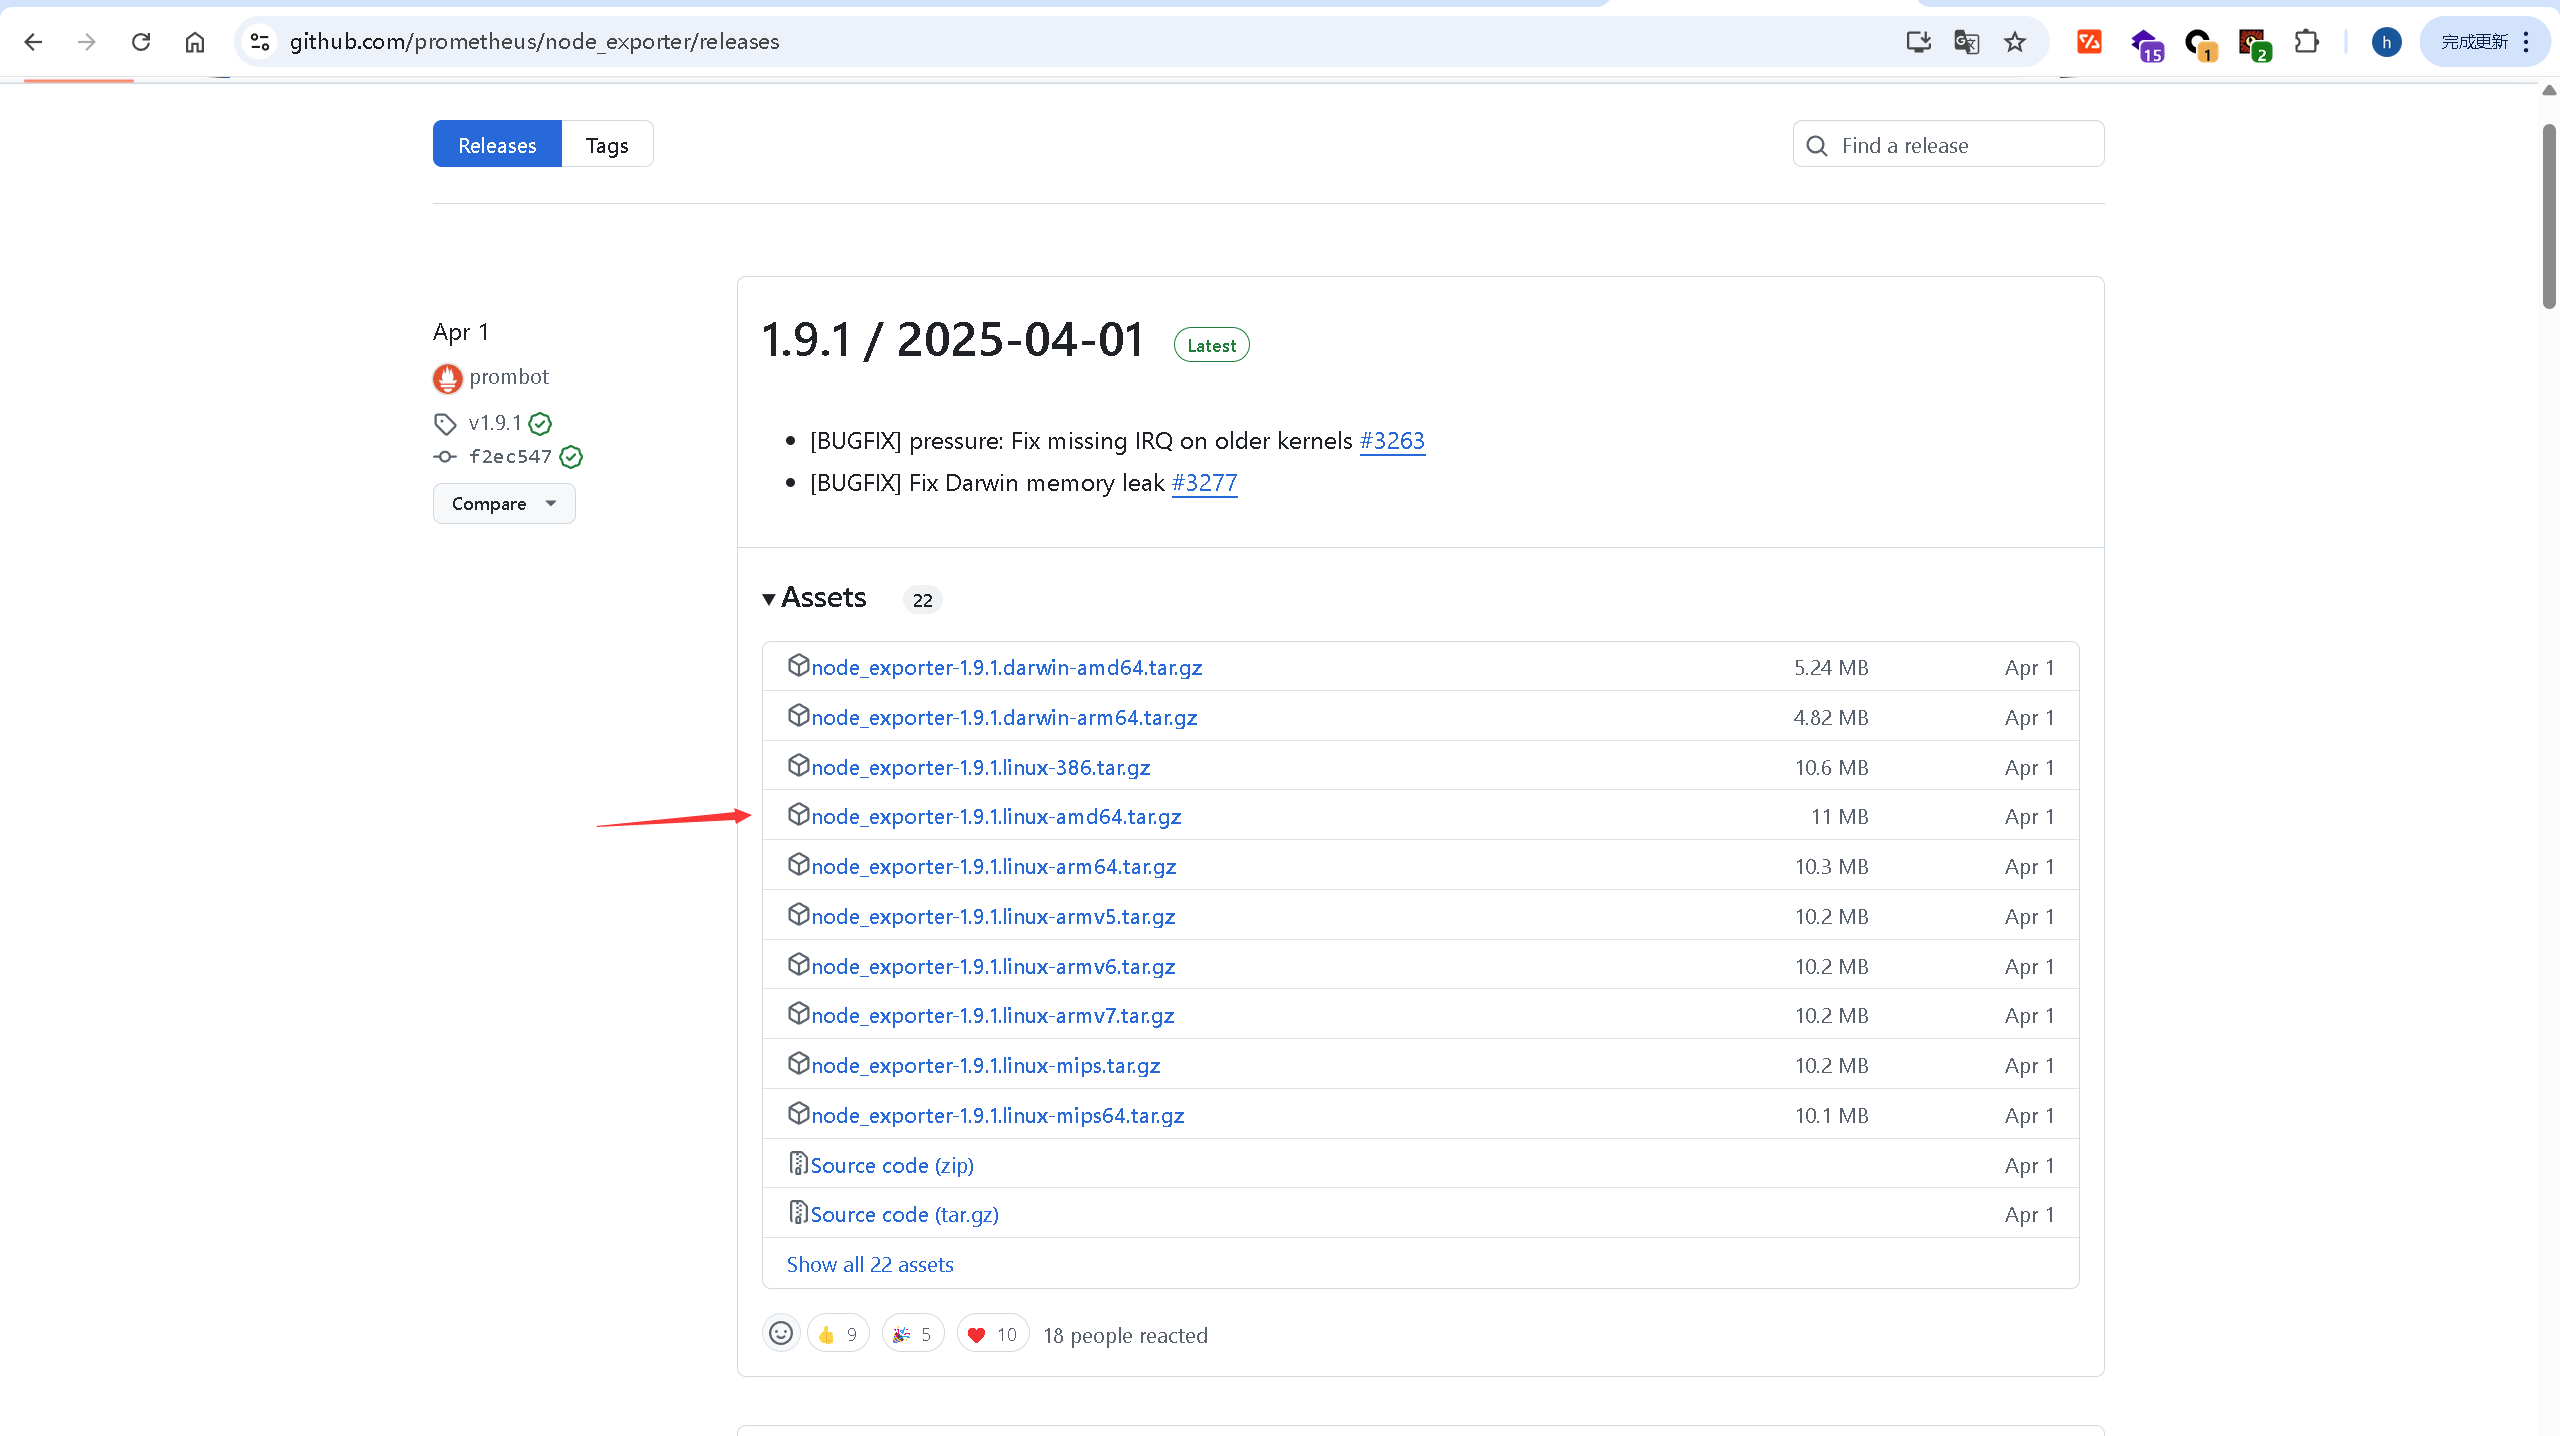Open the add reaction smiley picker
This screenshot has height=1436, width=2560.
pos(781,1333)
